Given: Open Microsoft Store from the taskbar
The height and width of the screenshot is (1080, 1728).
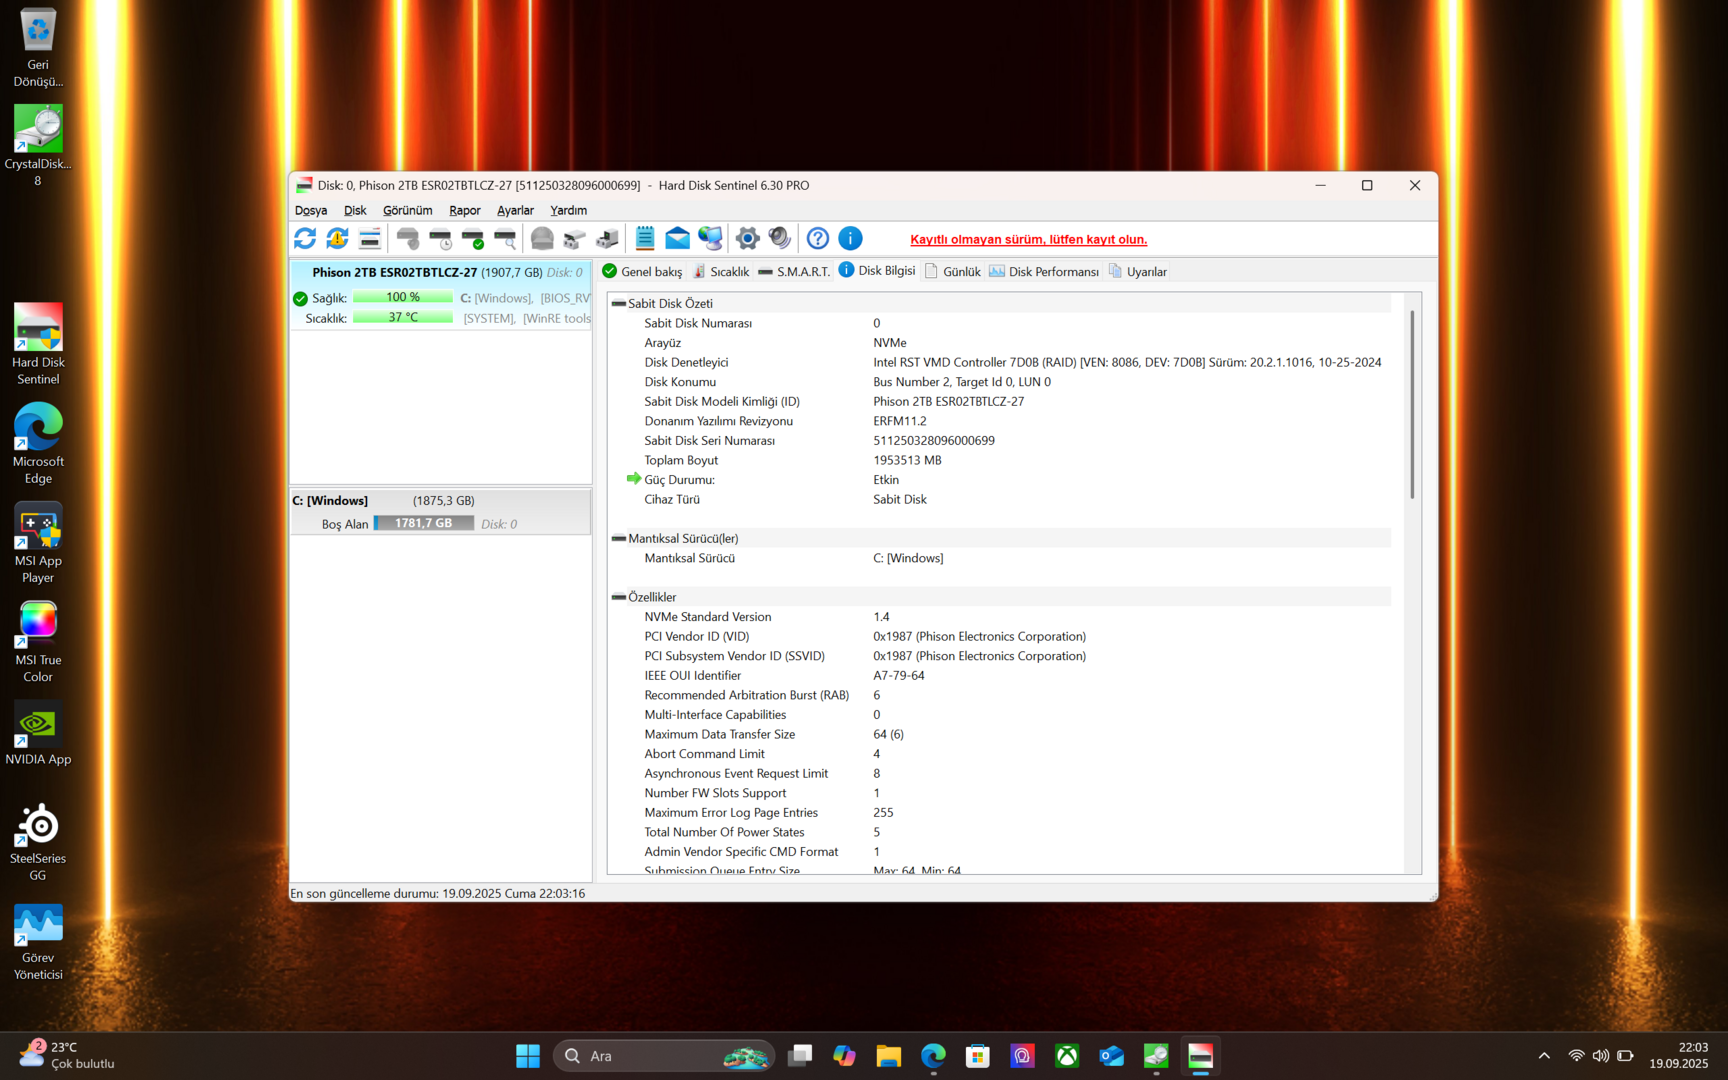Looking at the screenshot, I should click(977, 1056).
